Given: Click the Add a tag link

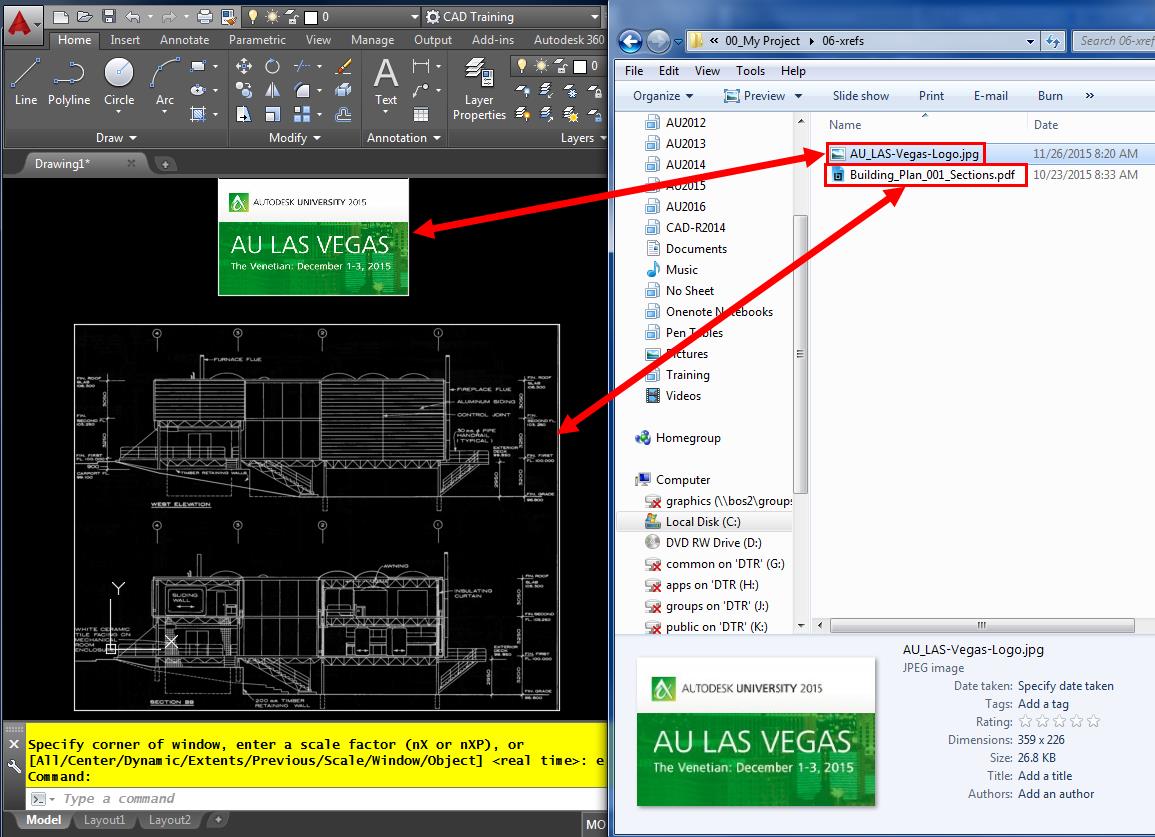Looking at the screenshot, I should pyautogui.click(x=1043, y=704).
